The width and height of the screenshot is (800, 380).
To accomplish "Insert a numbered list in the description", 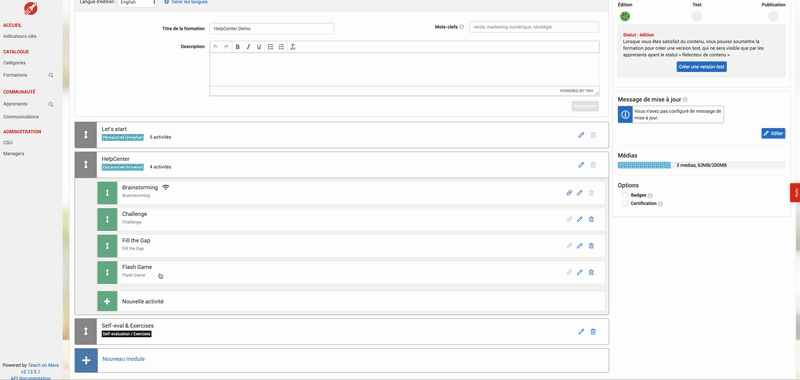I will tap(282, 47).
